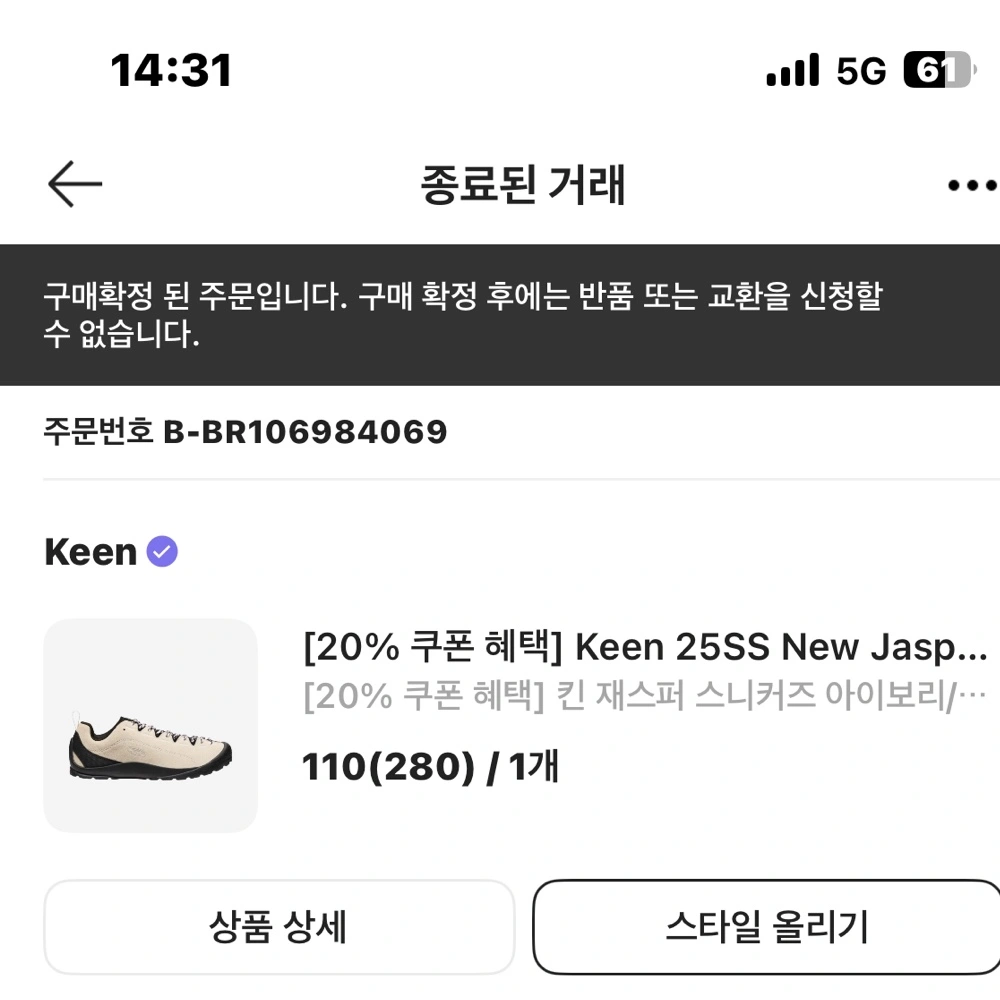Tap the battery level icon

[x=936, y=70]
